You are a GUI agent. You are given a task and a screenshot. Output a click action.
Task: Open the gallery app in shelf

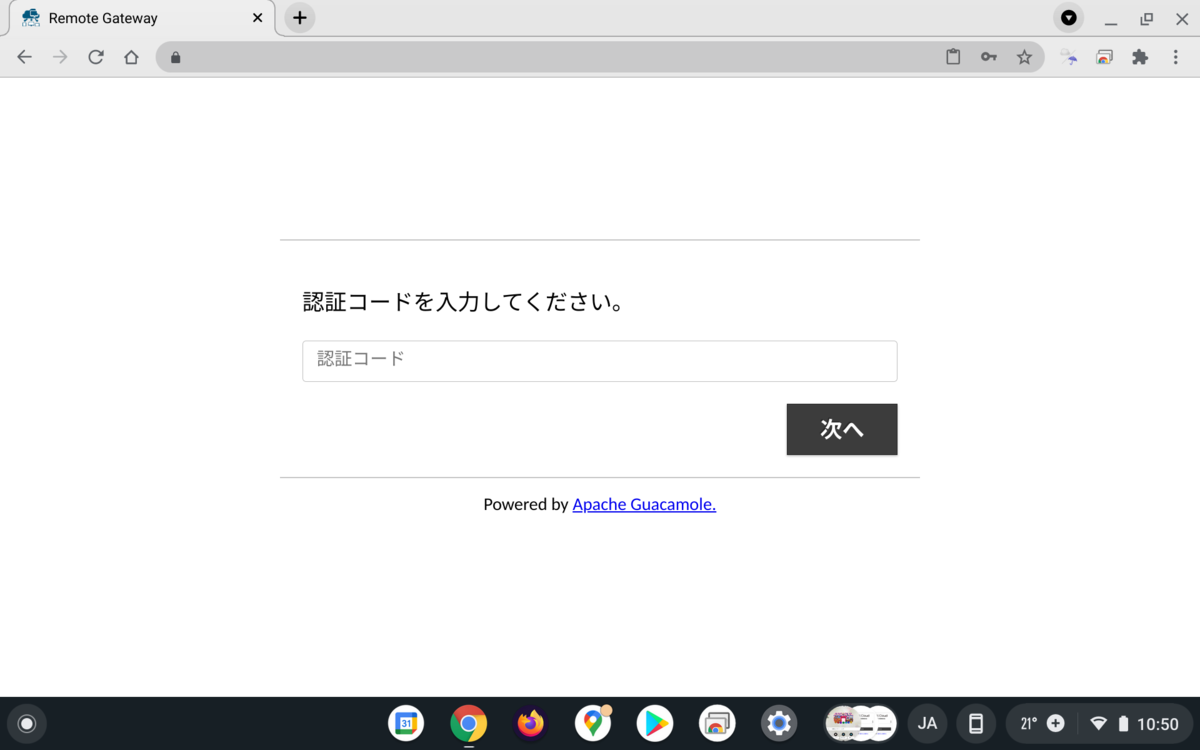[717, 723]
